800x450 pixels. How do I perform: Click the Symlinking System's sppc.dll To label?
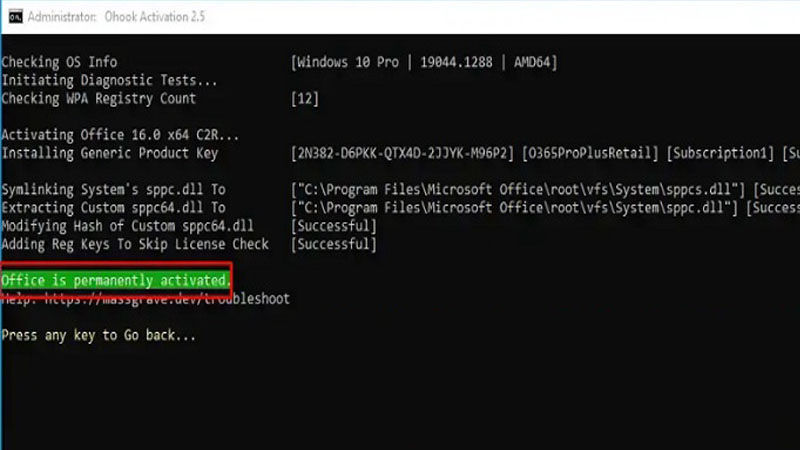click(113, 189)
